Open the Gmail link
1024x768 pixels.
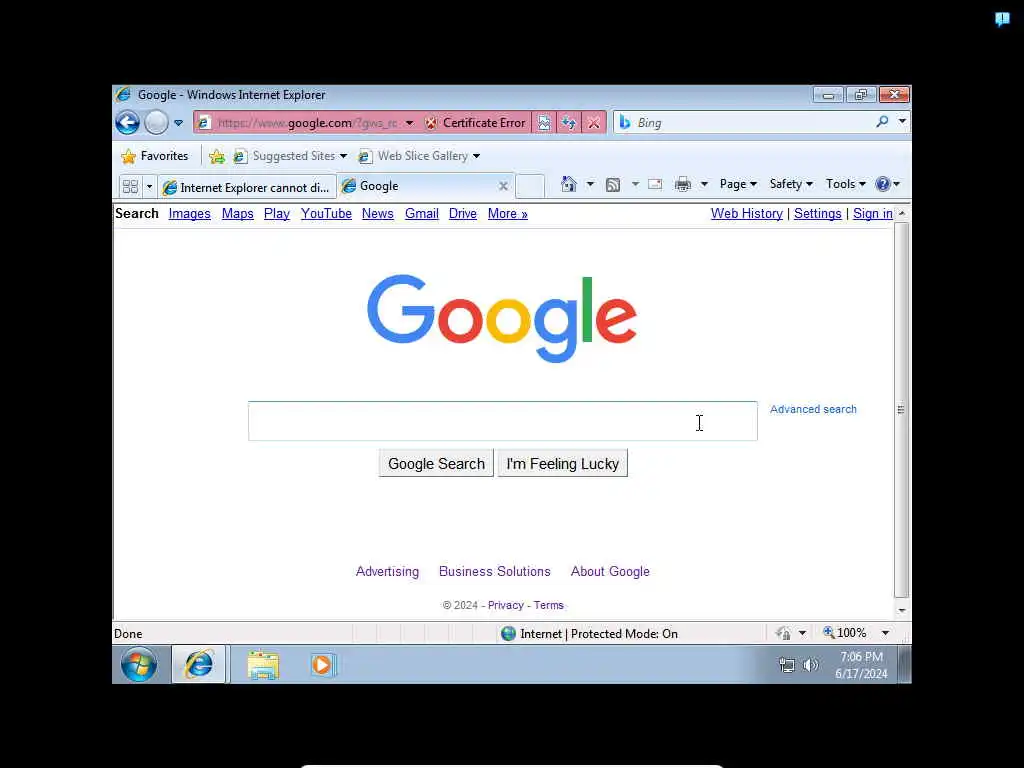click(x=422, y=214)
